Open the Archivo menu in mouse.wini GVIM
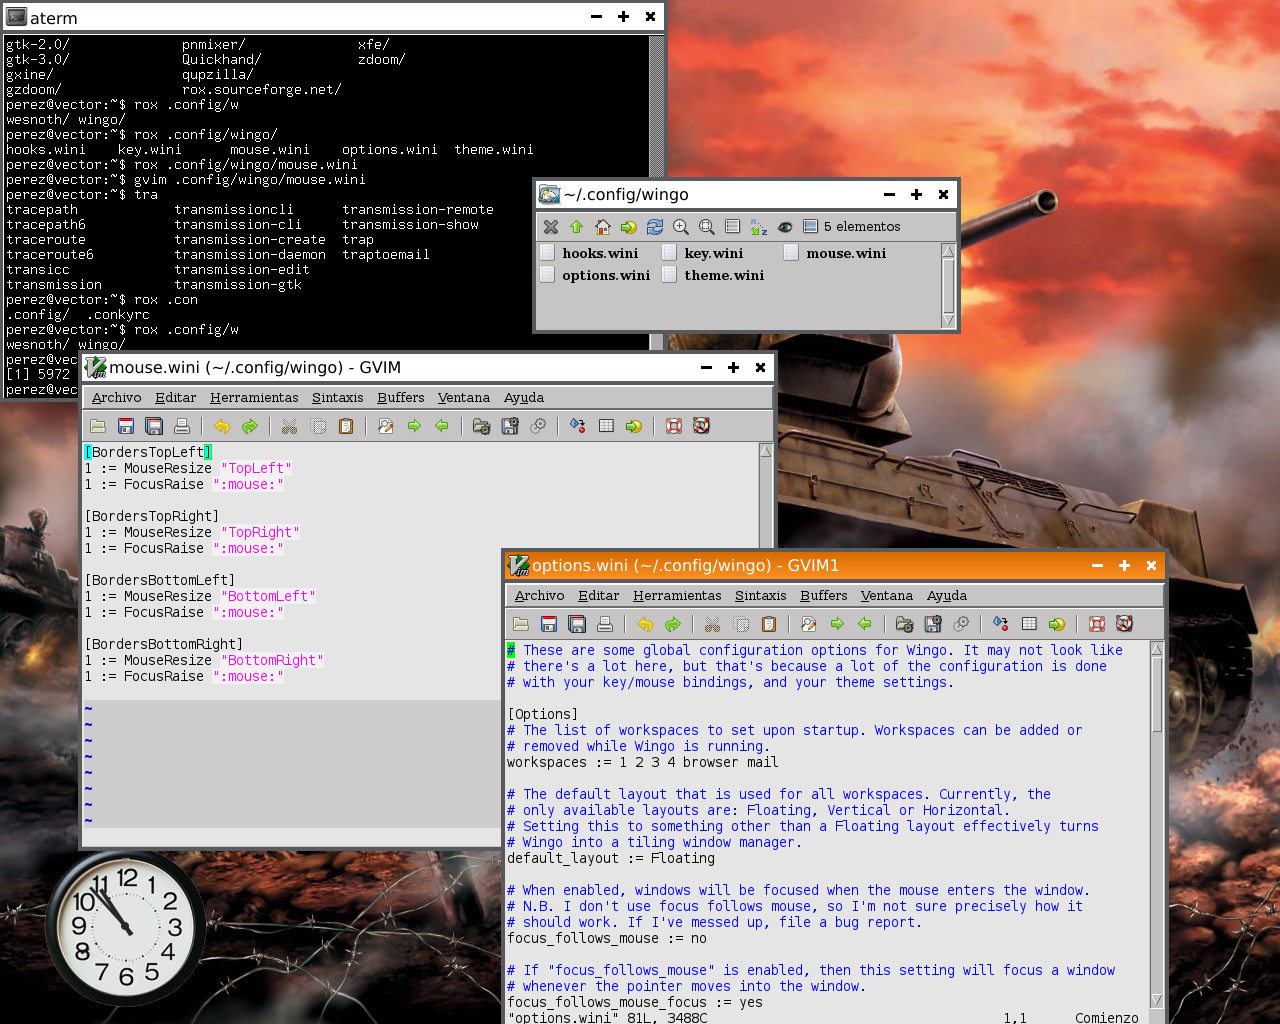This screenshot has width=1280, height=1024. [x=117, y=398]
